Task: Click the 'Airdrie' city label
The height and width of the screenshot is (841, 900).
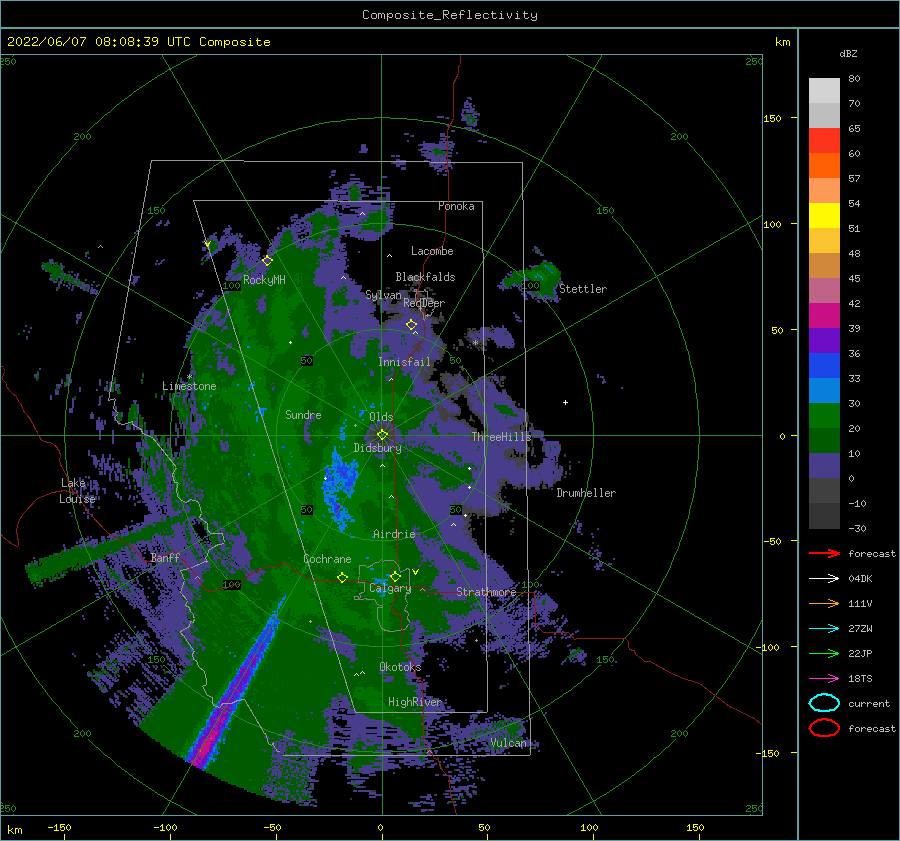Action: click(x=394, y=534)
